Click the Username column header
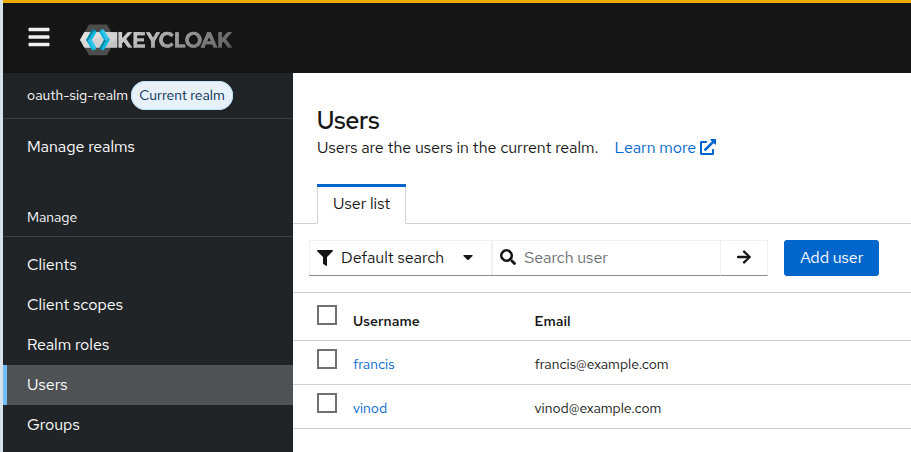 click(x=386, y=321)
